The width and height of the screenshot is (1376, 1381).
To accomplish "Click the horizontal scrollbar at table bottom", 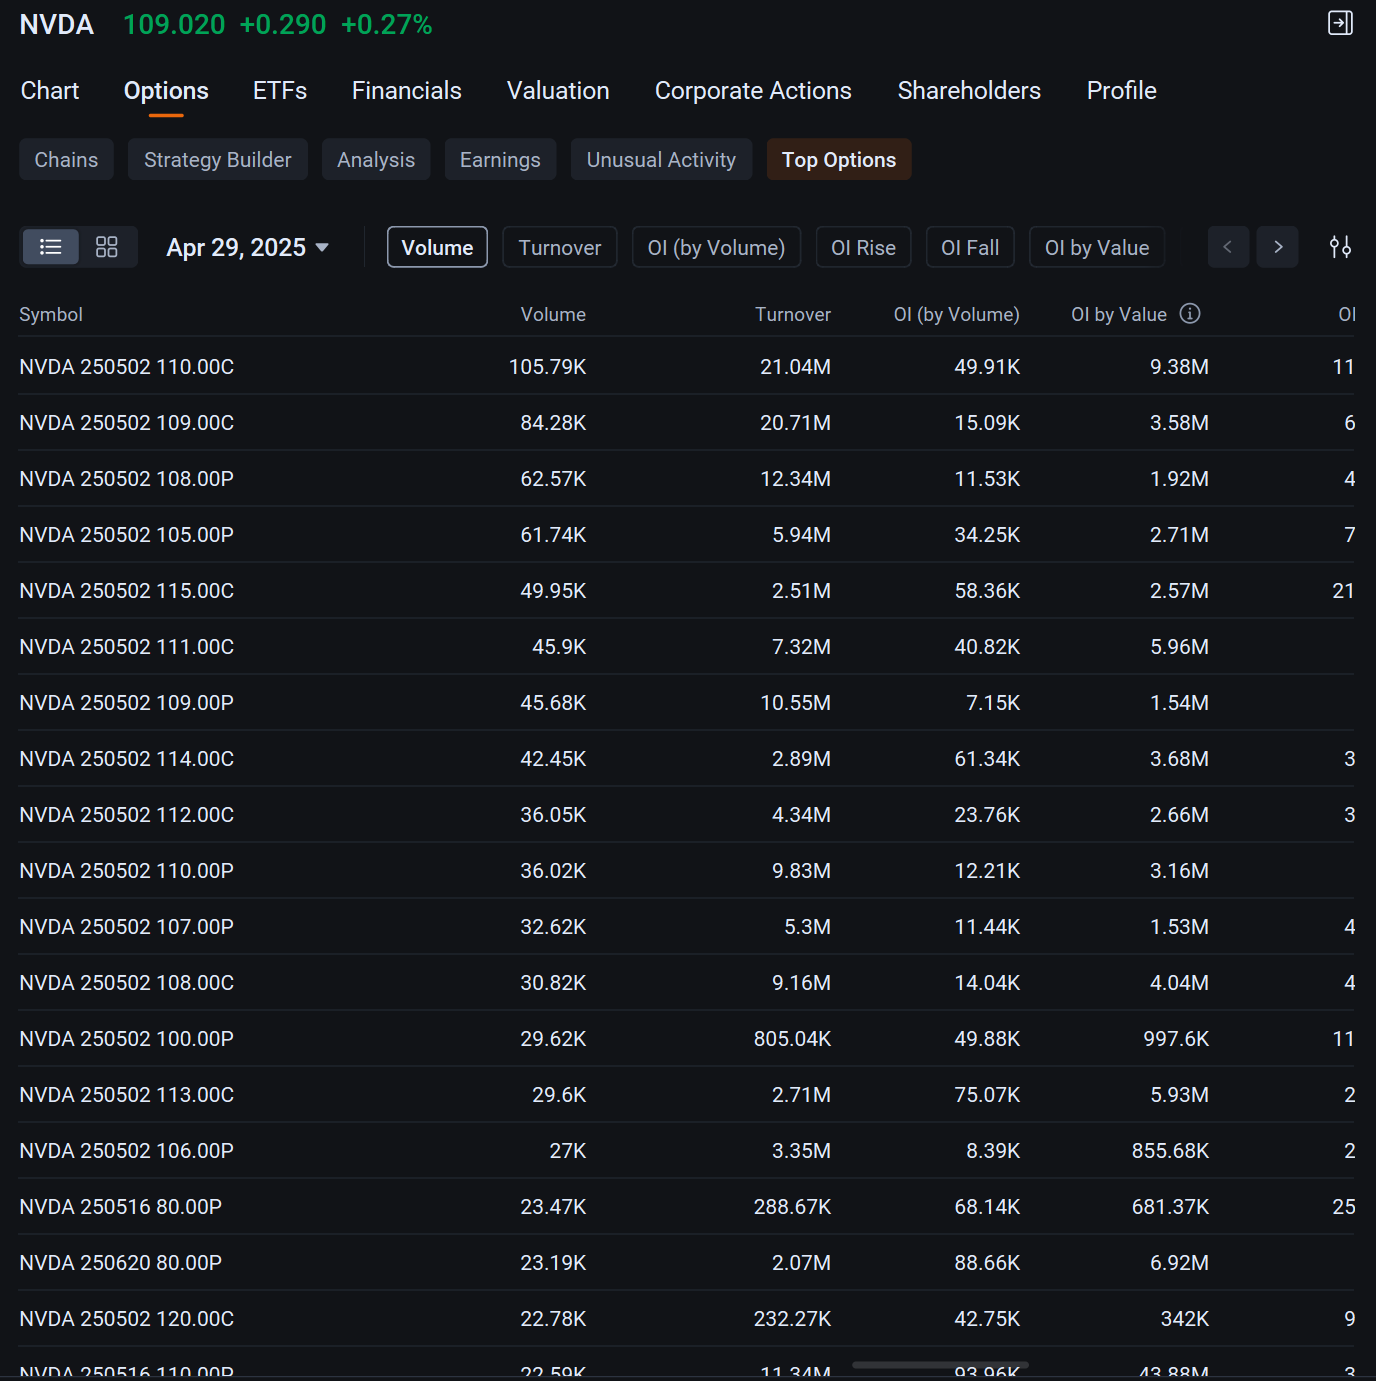I will (940, 1364).
